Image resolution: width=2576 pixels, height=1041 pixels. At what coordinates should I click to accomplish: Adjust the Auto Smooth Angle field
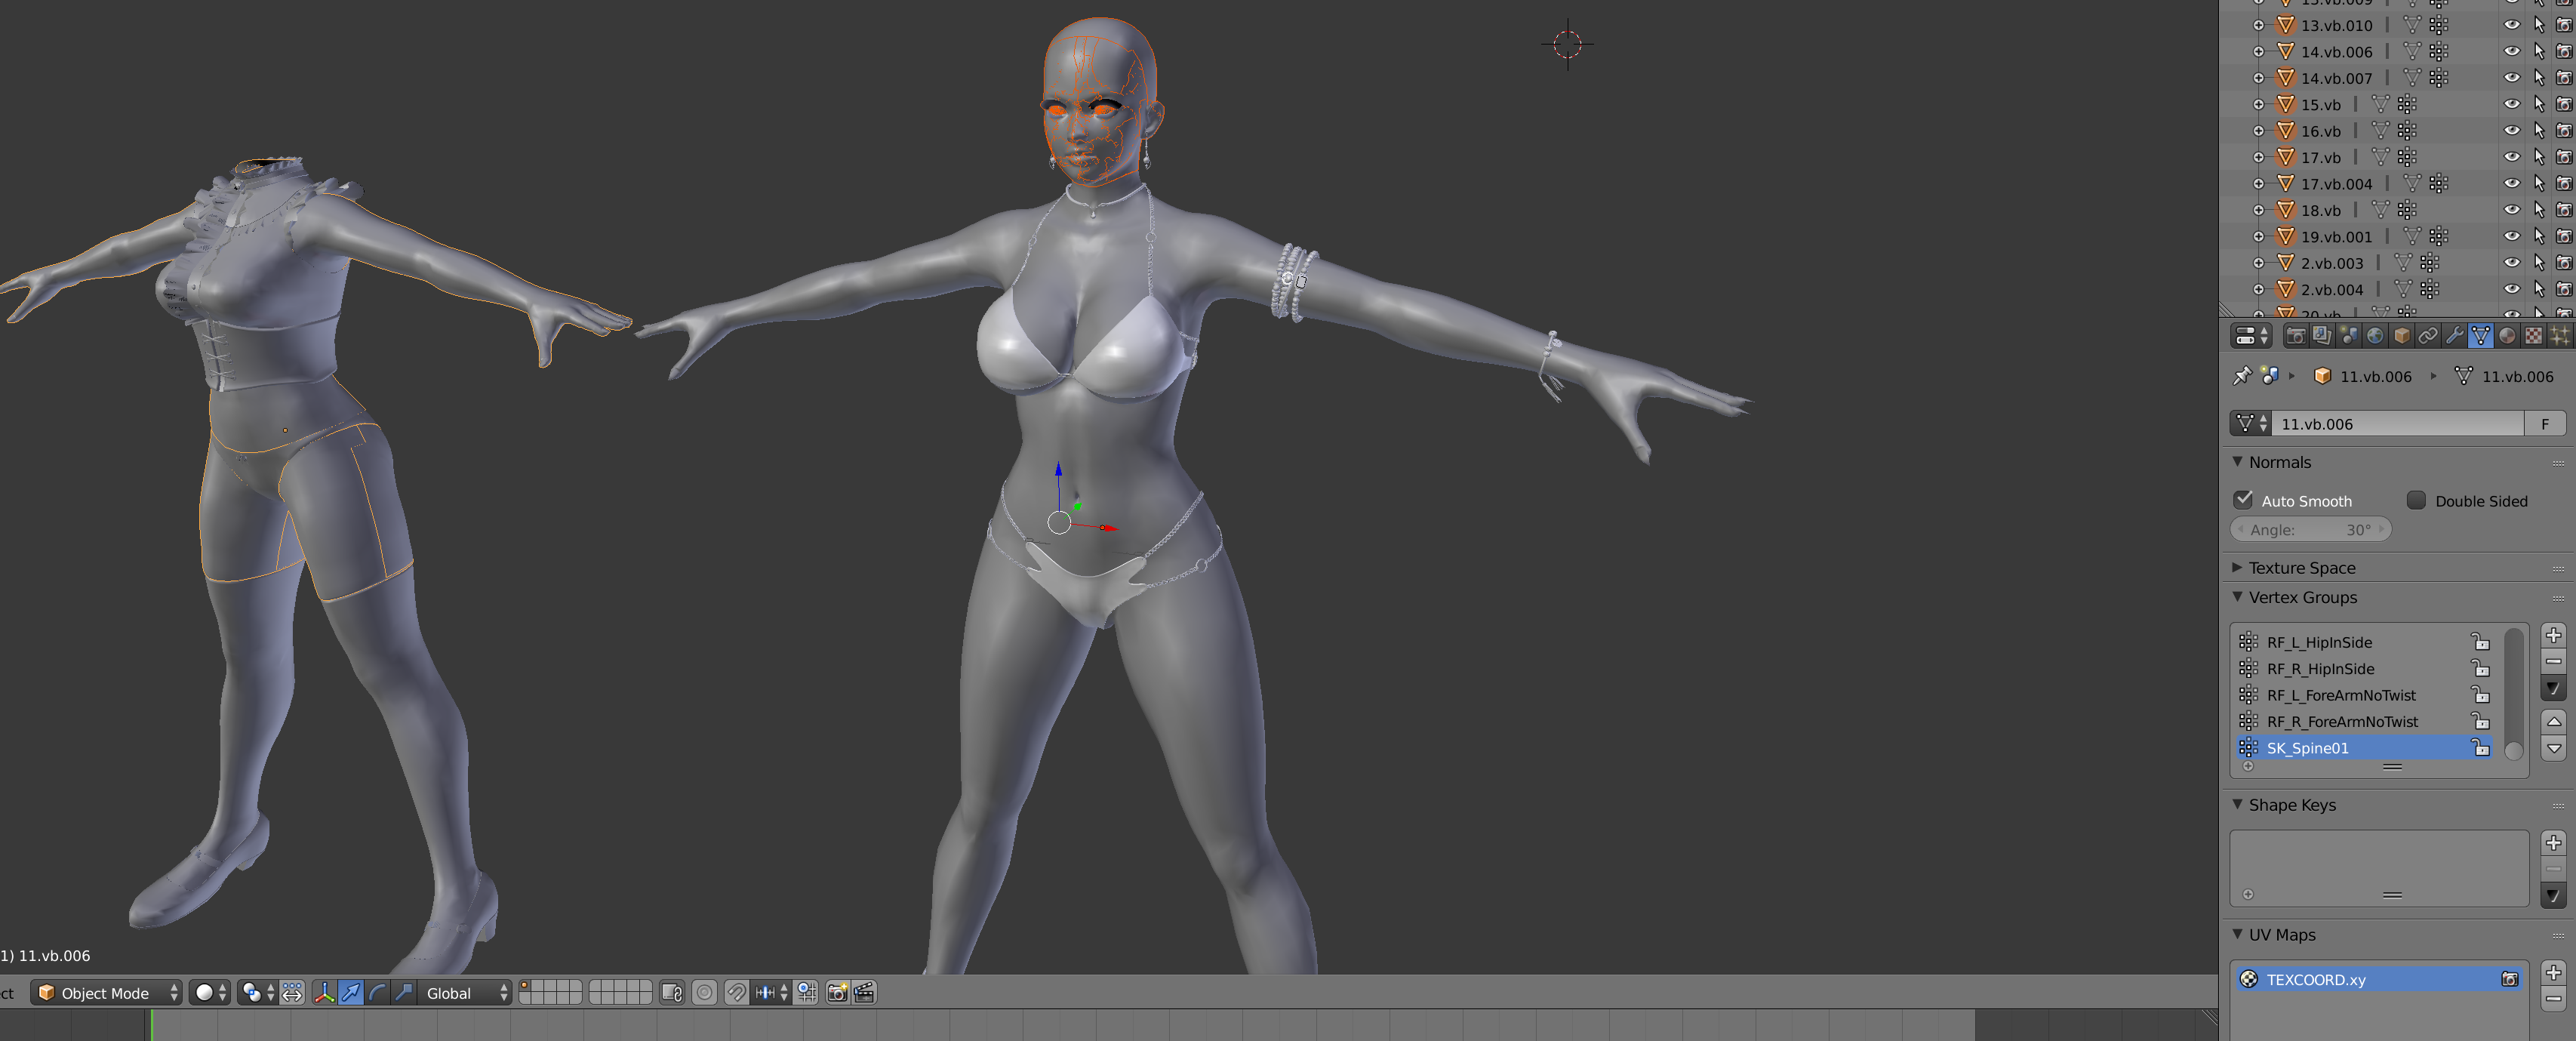pyautogui.click(x=2310, y=530)
